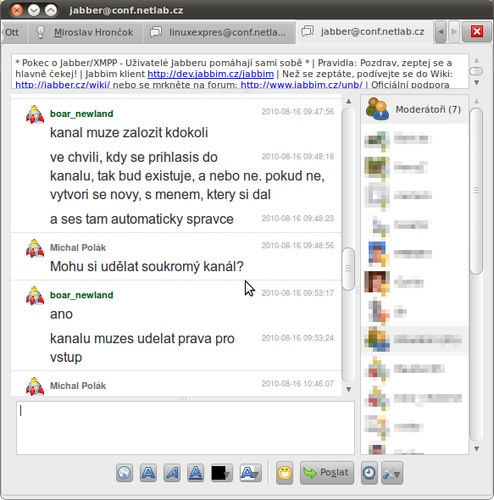Open the tools settings dropdown

(x=392, y=473)
